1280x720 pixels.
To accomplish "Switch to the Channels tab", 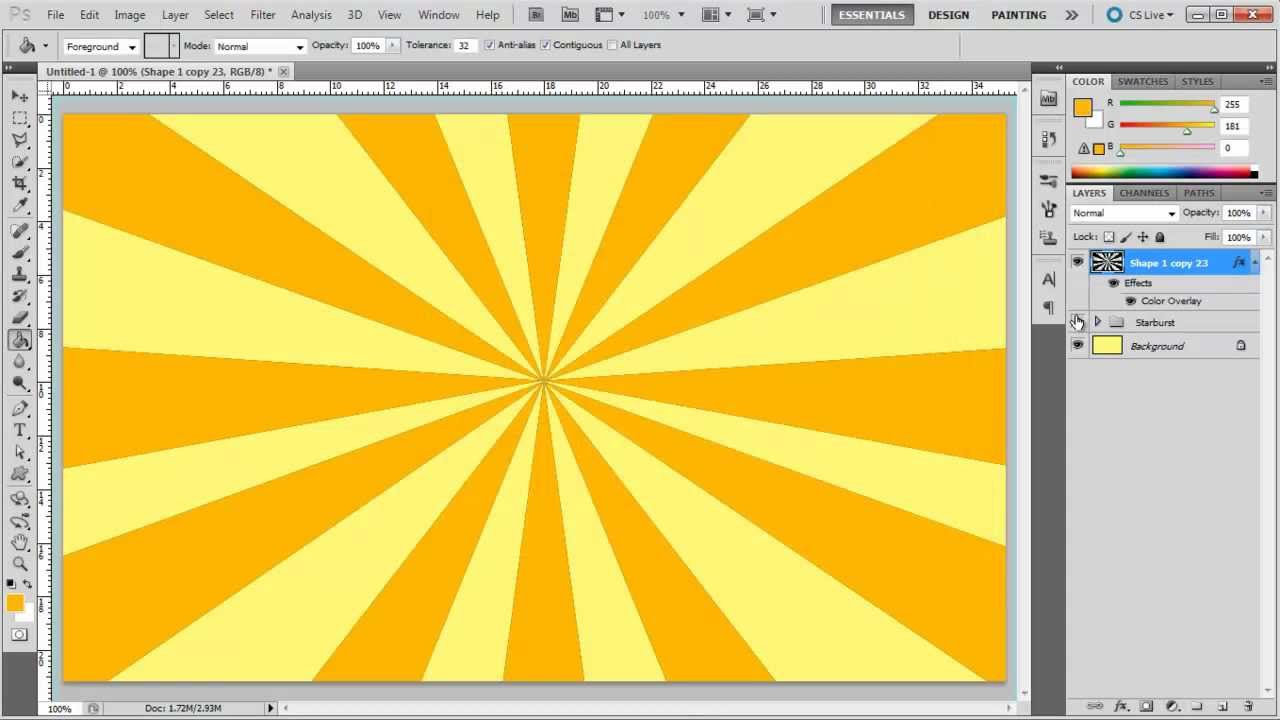I will point(1144,193).
